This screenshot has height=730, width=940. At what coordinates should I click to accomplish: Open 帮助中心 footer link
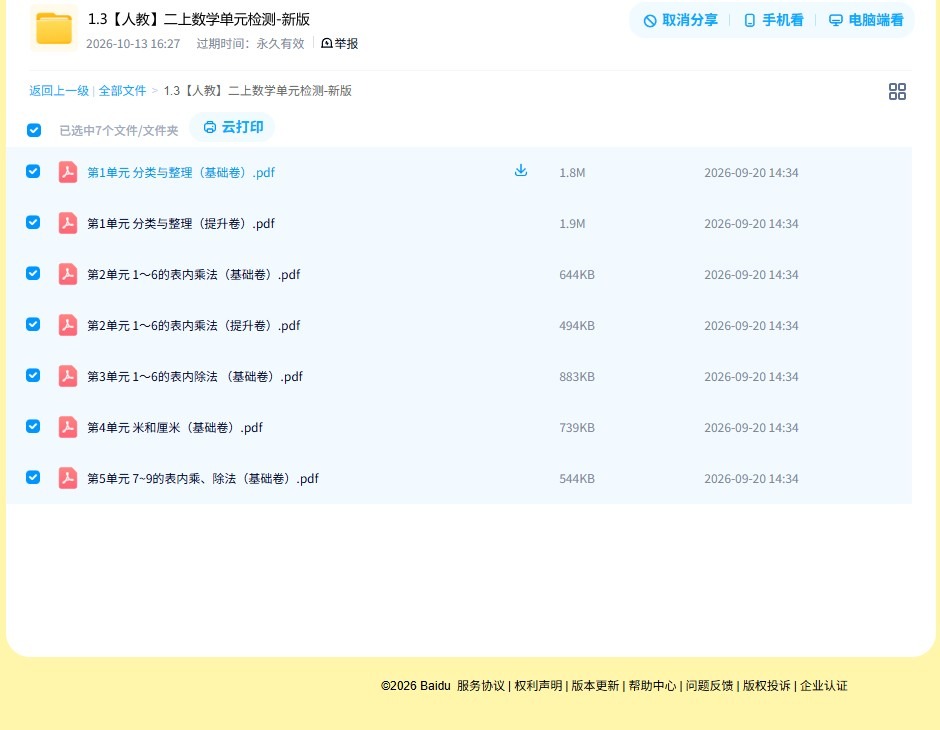point(652,686)
